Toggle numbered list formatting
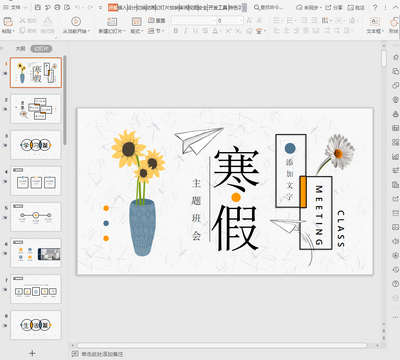400x360 pixels. (x=291, y=21)
